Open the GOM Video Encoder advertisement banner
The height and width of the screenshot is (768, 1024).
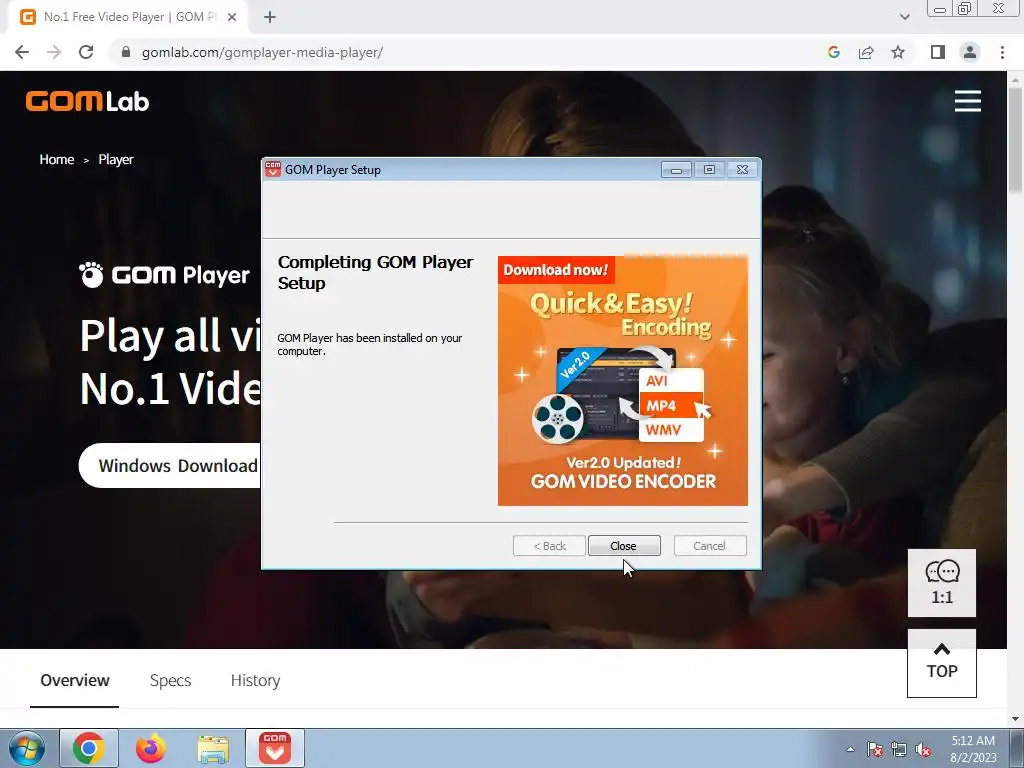622,381
